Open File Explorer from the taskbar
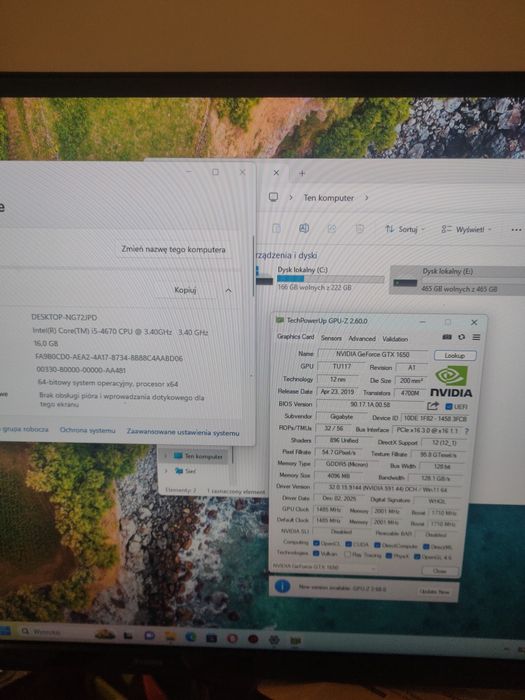The image size is (525, 700). 170,636
